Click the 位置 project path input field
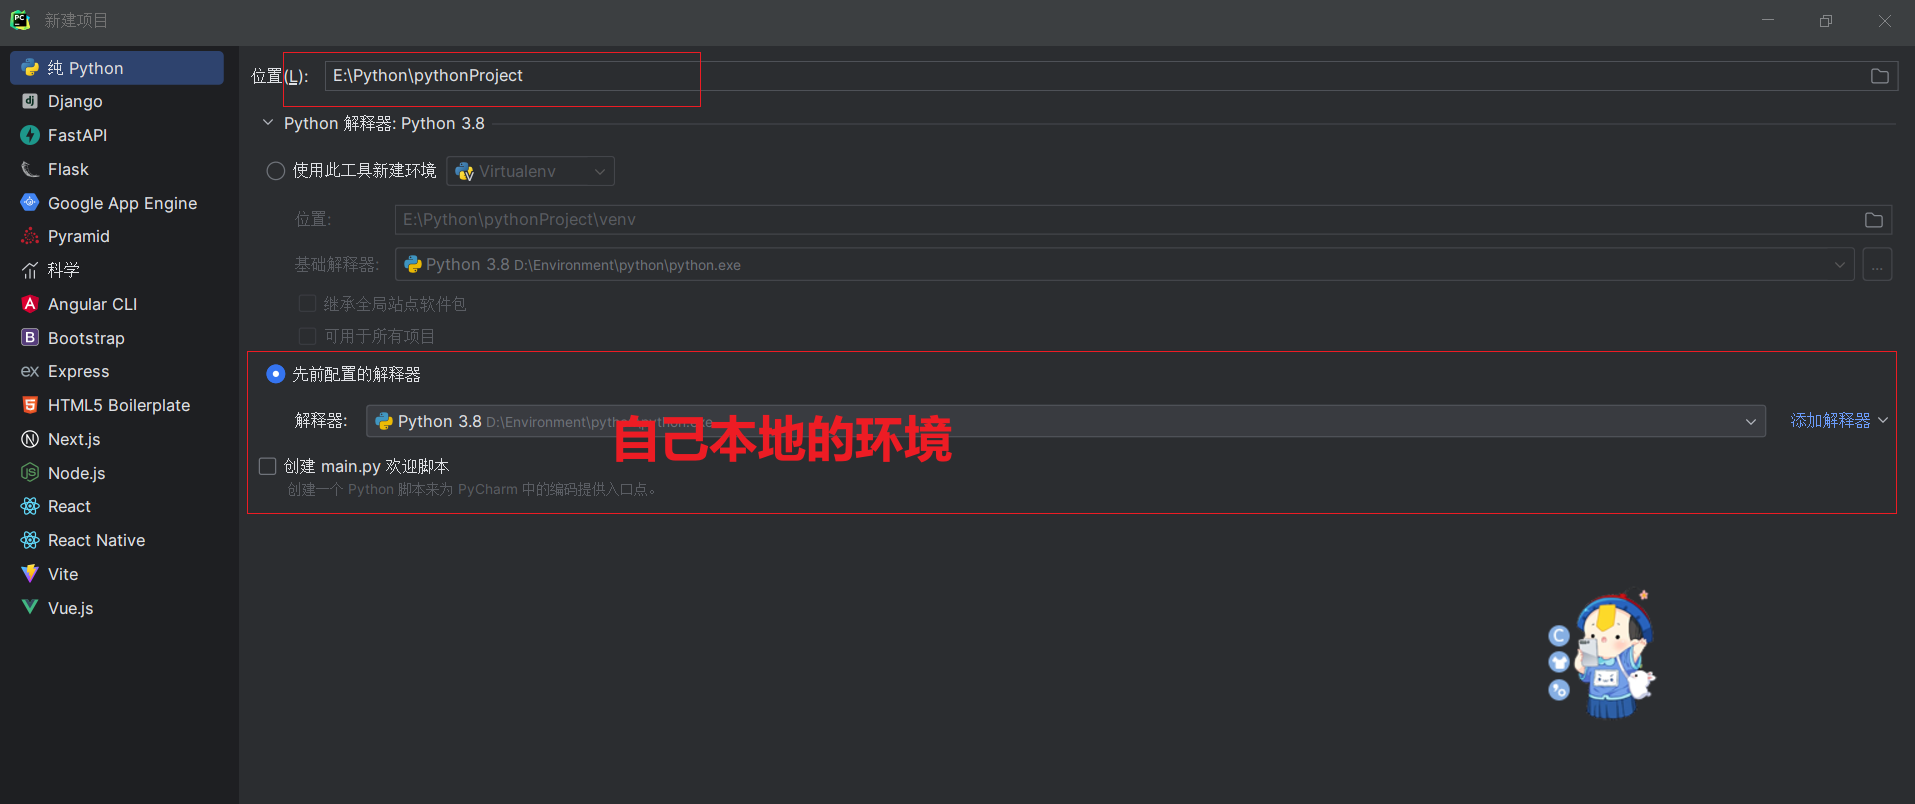Viewport: 1915px width, 804px height. tap(1111, 76)
